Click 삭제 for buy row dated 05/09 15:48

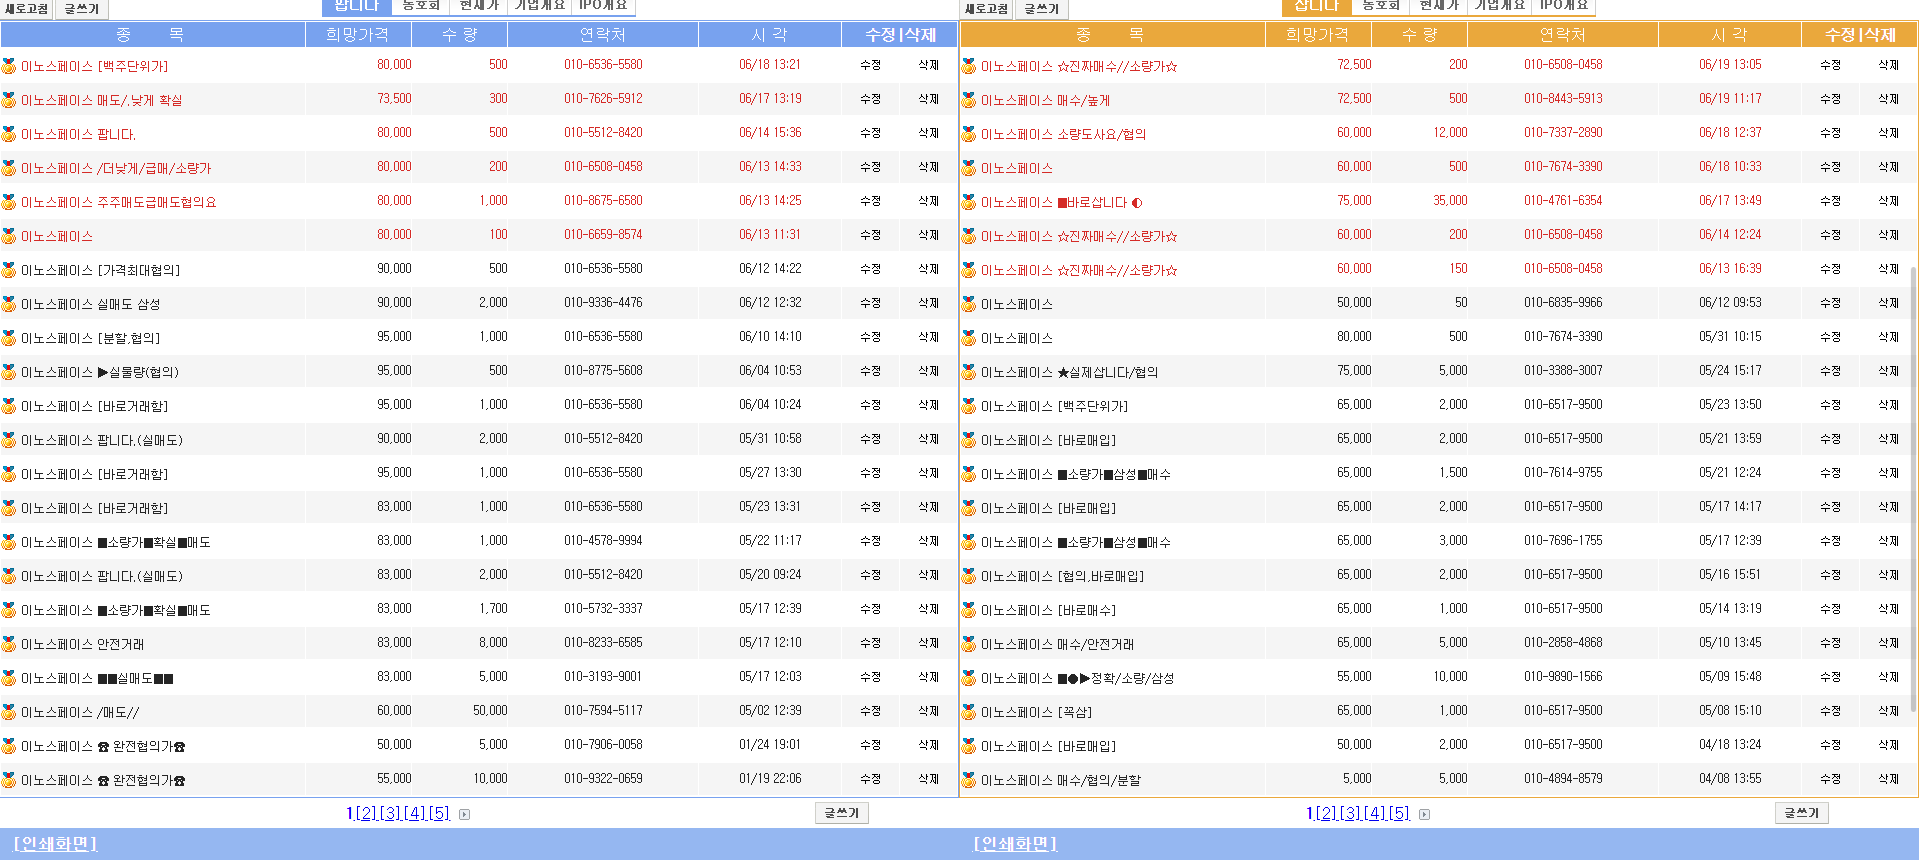click(1888, 677)
